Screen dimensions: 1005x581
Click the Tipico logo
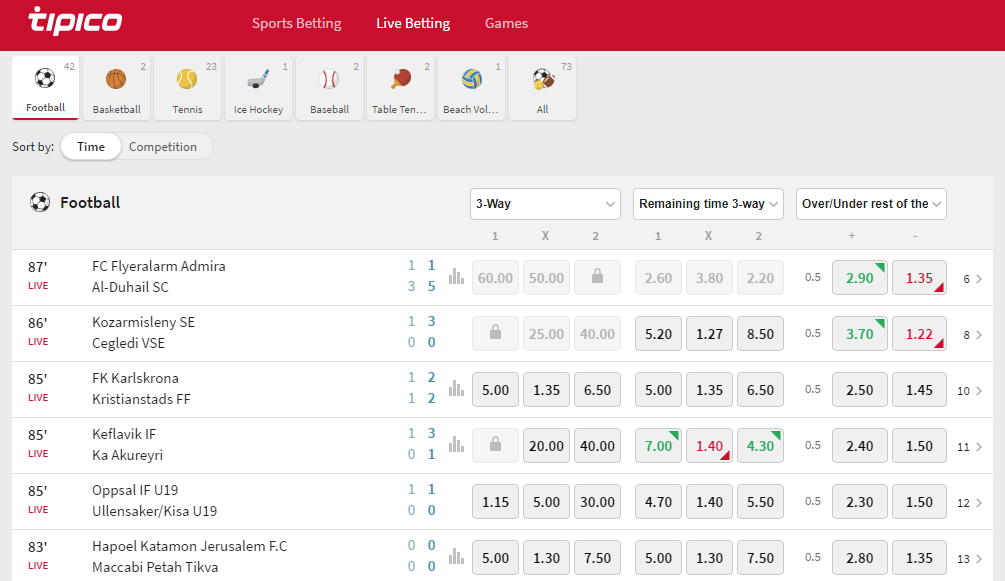tap(75, 21)
